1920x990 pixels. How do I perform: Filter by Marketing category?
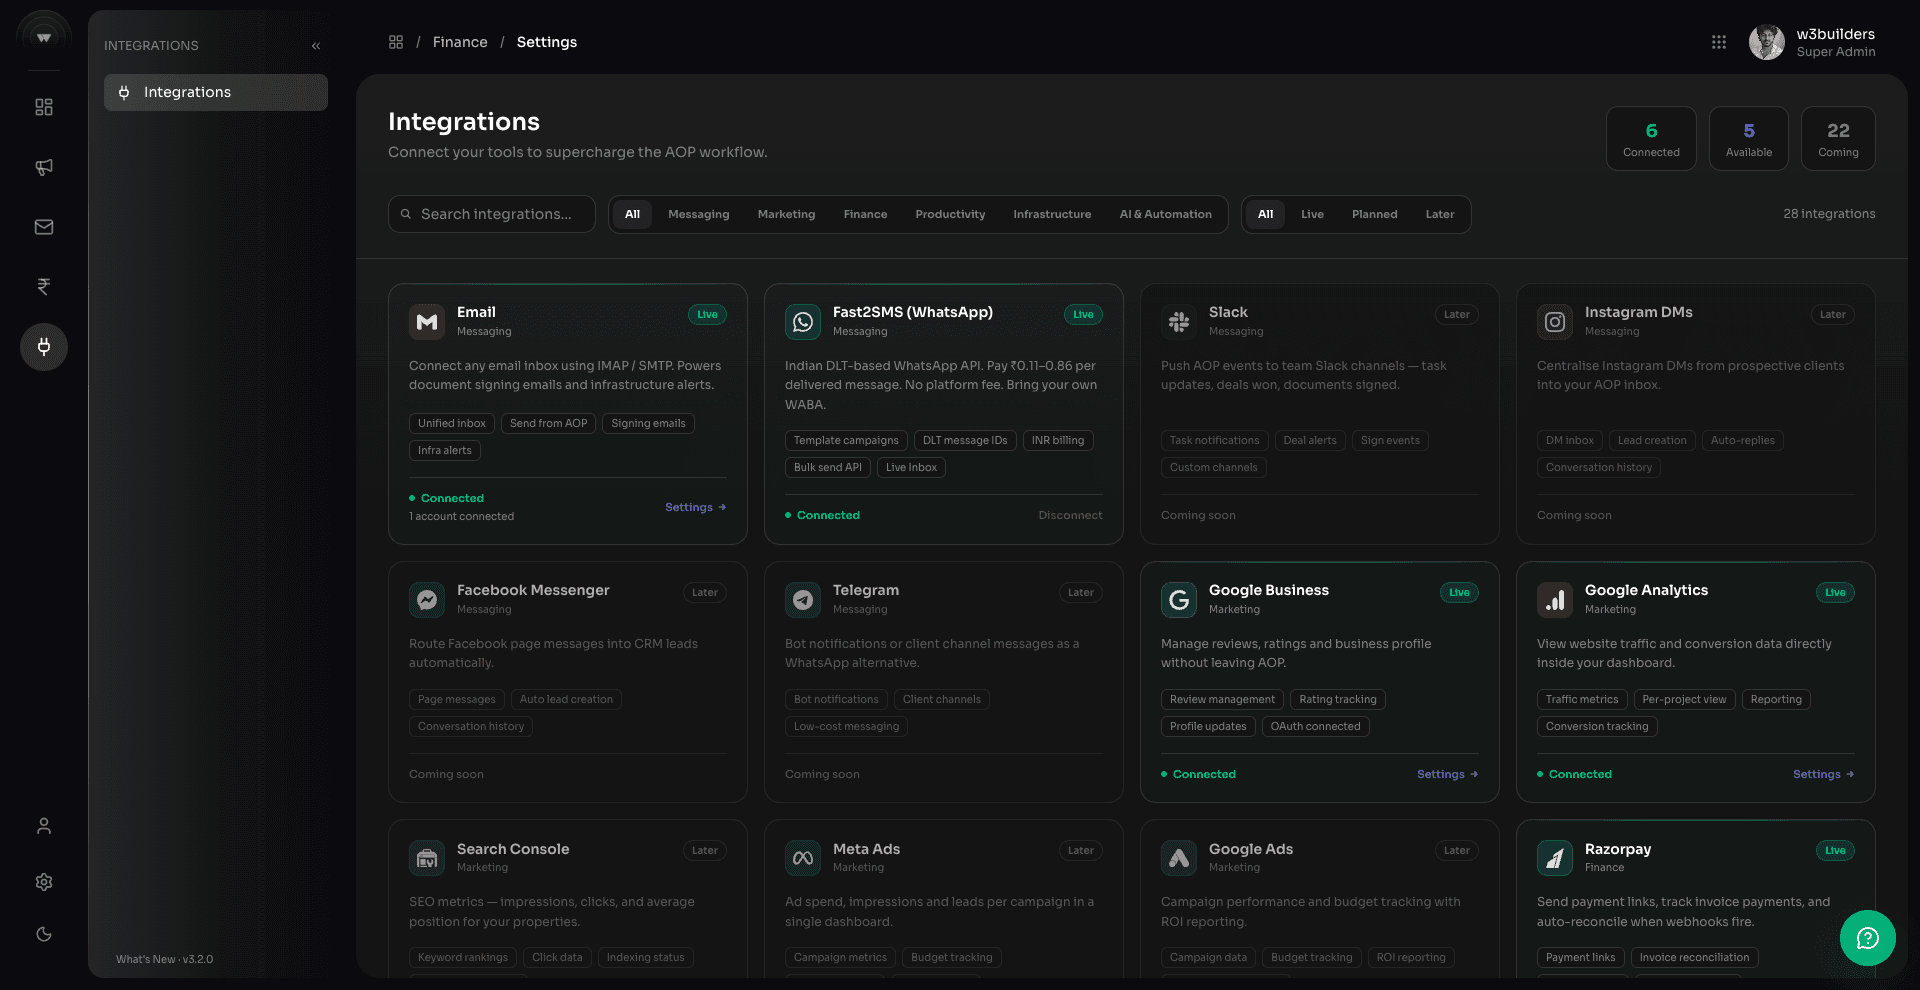786,214
